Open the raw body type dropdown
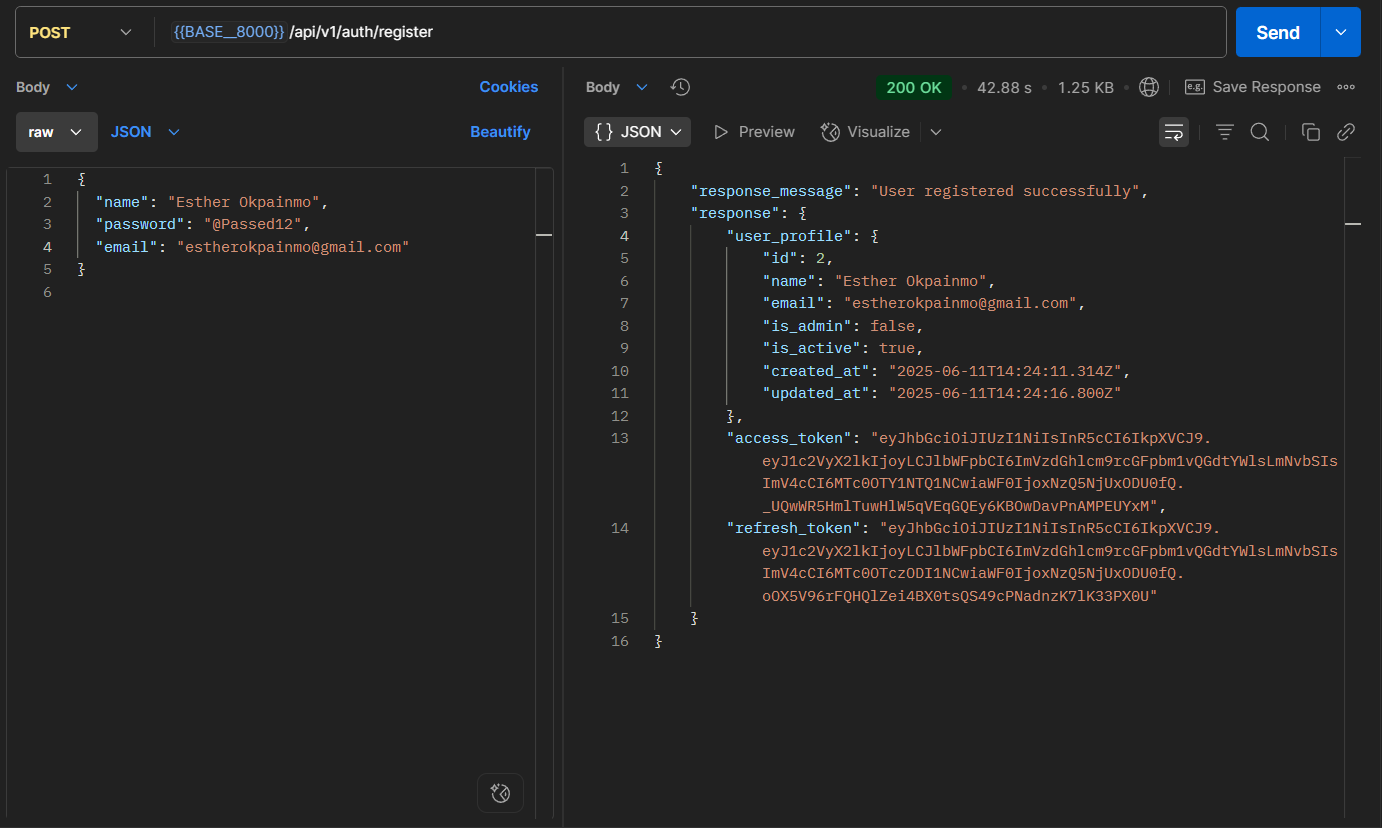 (56, 132)
